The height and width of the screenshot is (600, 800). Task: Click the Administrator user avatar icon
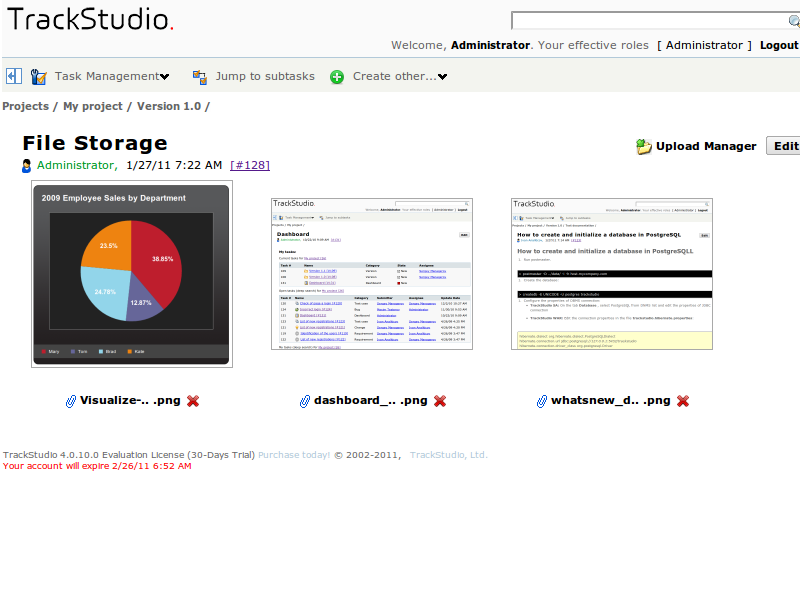27,166
